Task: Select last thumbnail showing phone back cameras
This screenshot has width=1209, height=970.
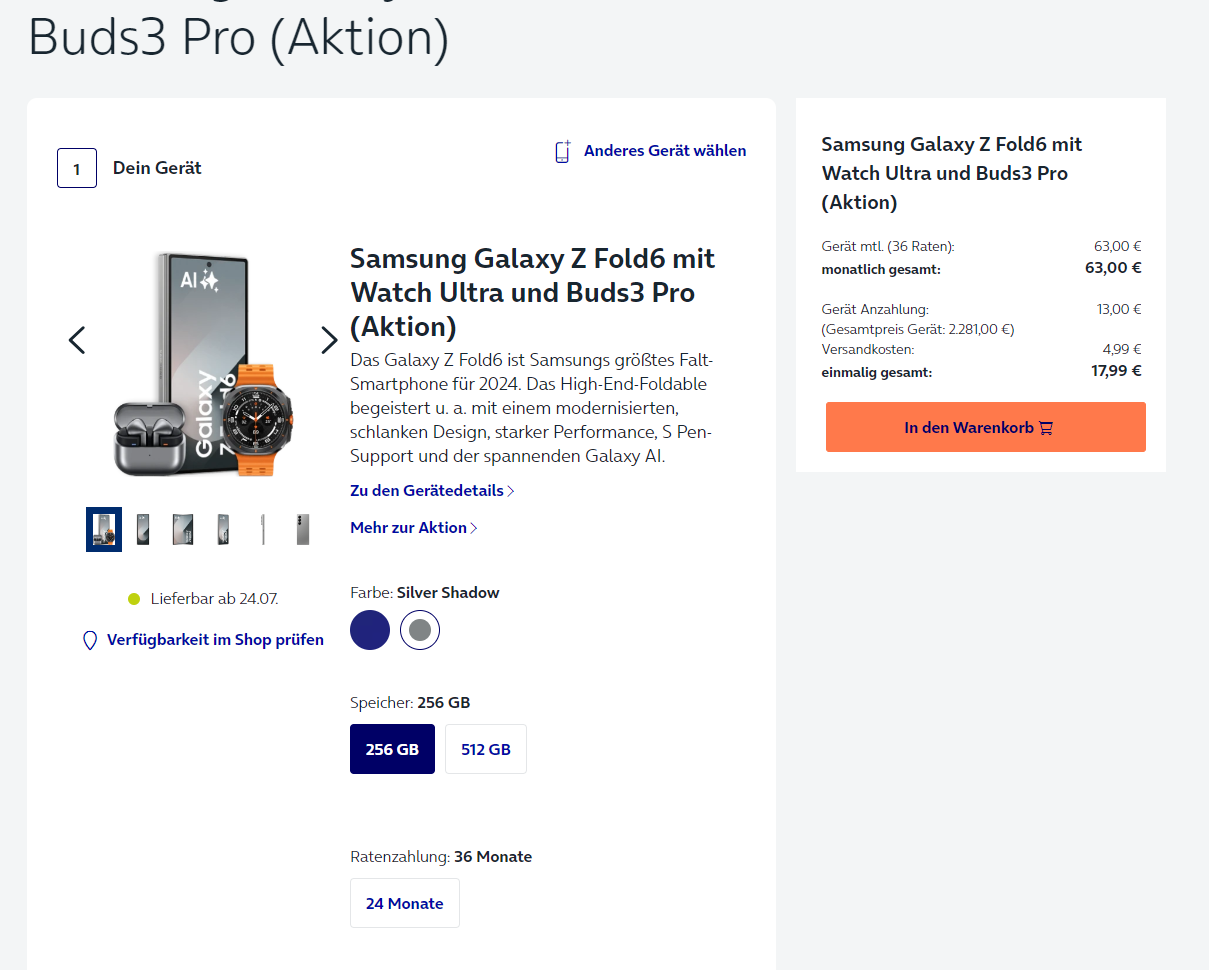Action: [x=303, y=529]
